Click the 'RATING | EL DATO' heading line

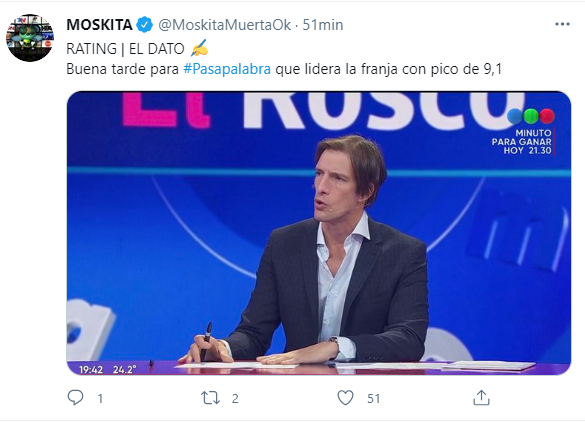point(125,49)
